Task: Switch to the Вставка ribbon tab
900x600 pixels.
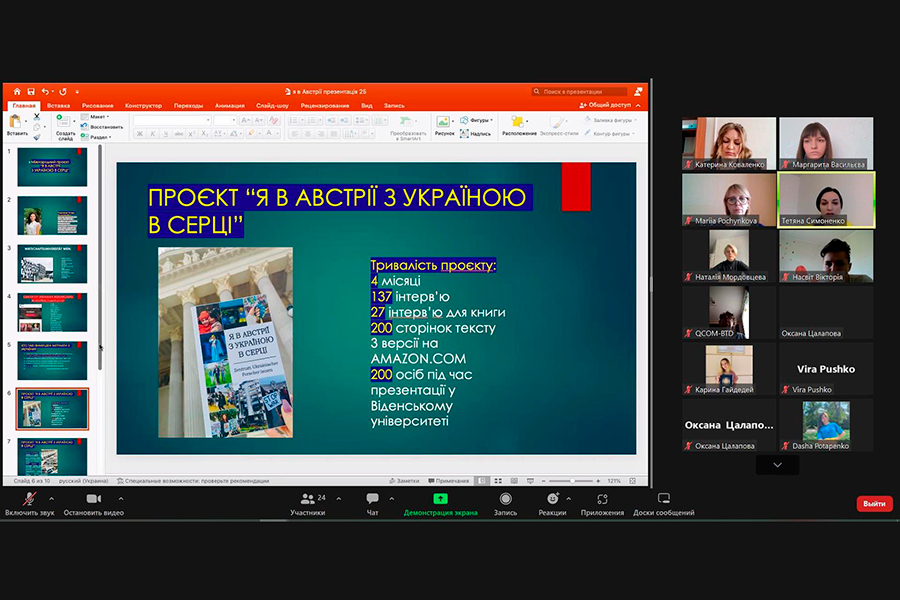Action: point(58,105)
